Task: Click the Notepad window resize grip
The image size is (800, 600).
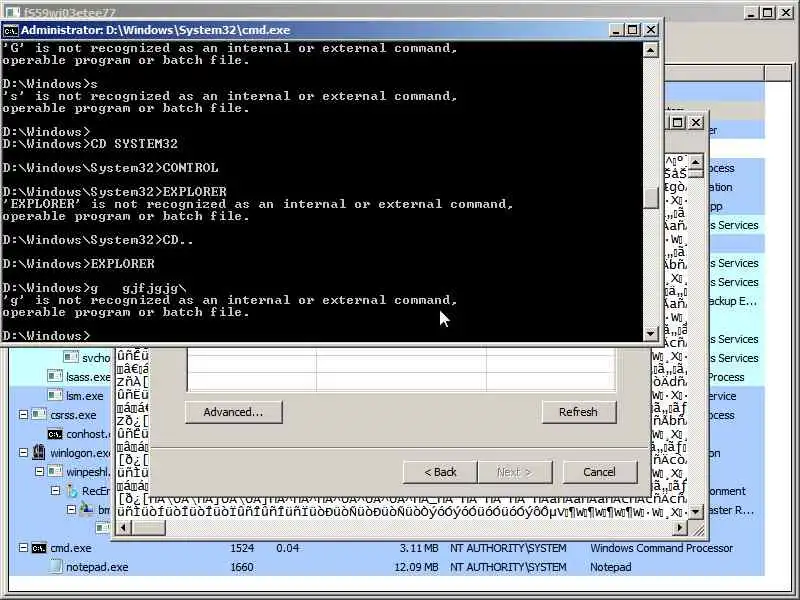Action: point(697,530)
